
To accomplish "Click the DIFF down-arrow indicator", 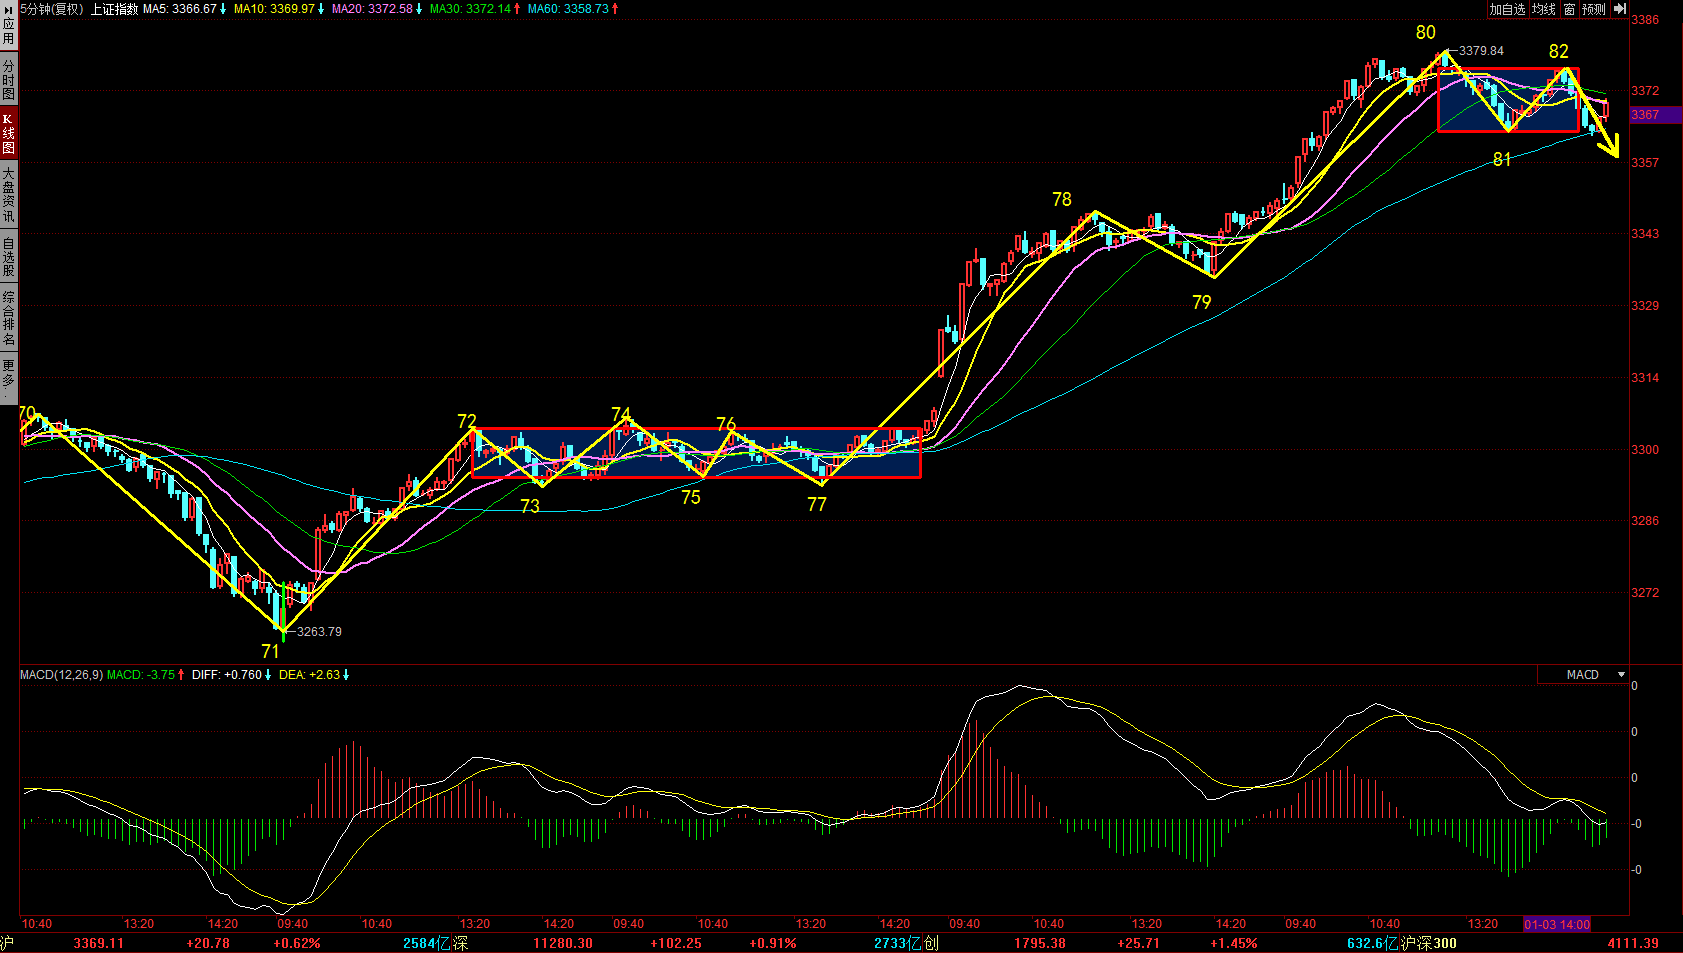I will [268, 675].
